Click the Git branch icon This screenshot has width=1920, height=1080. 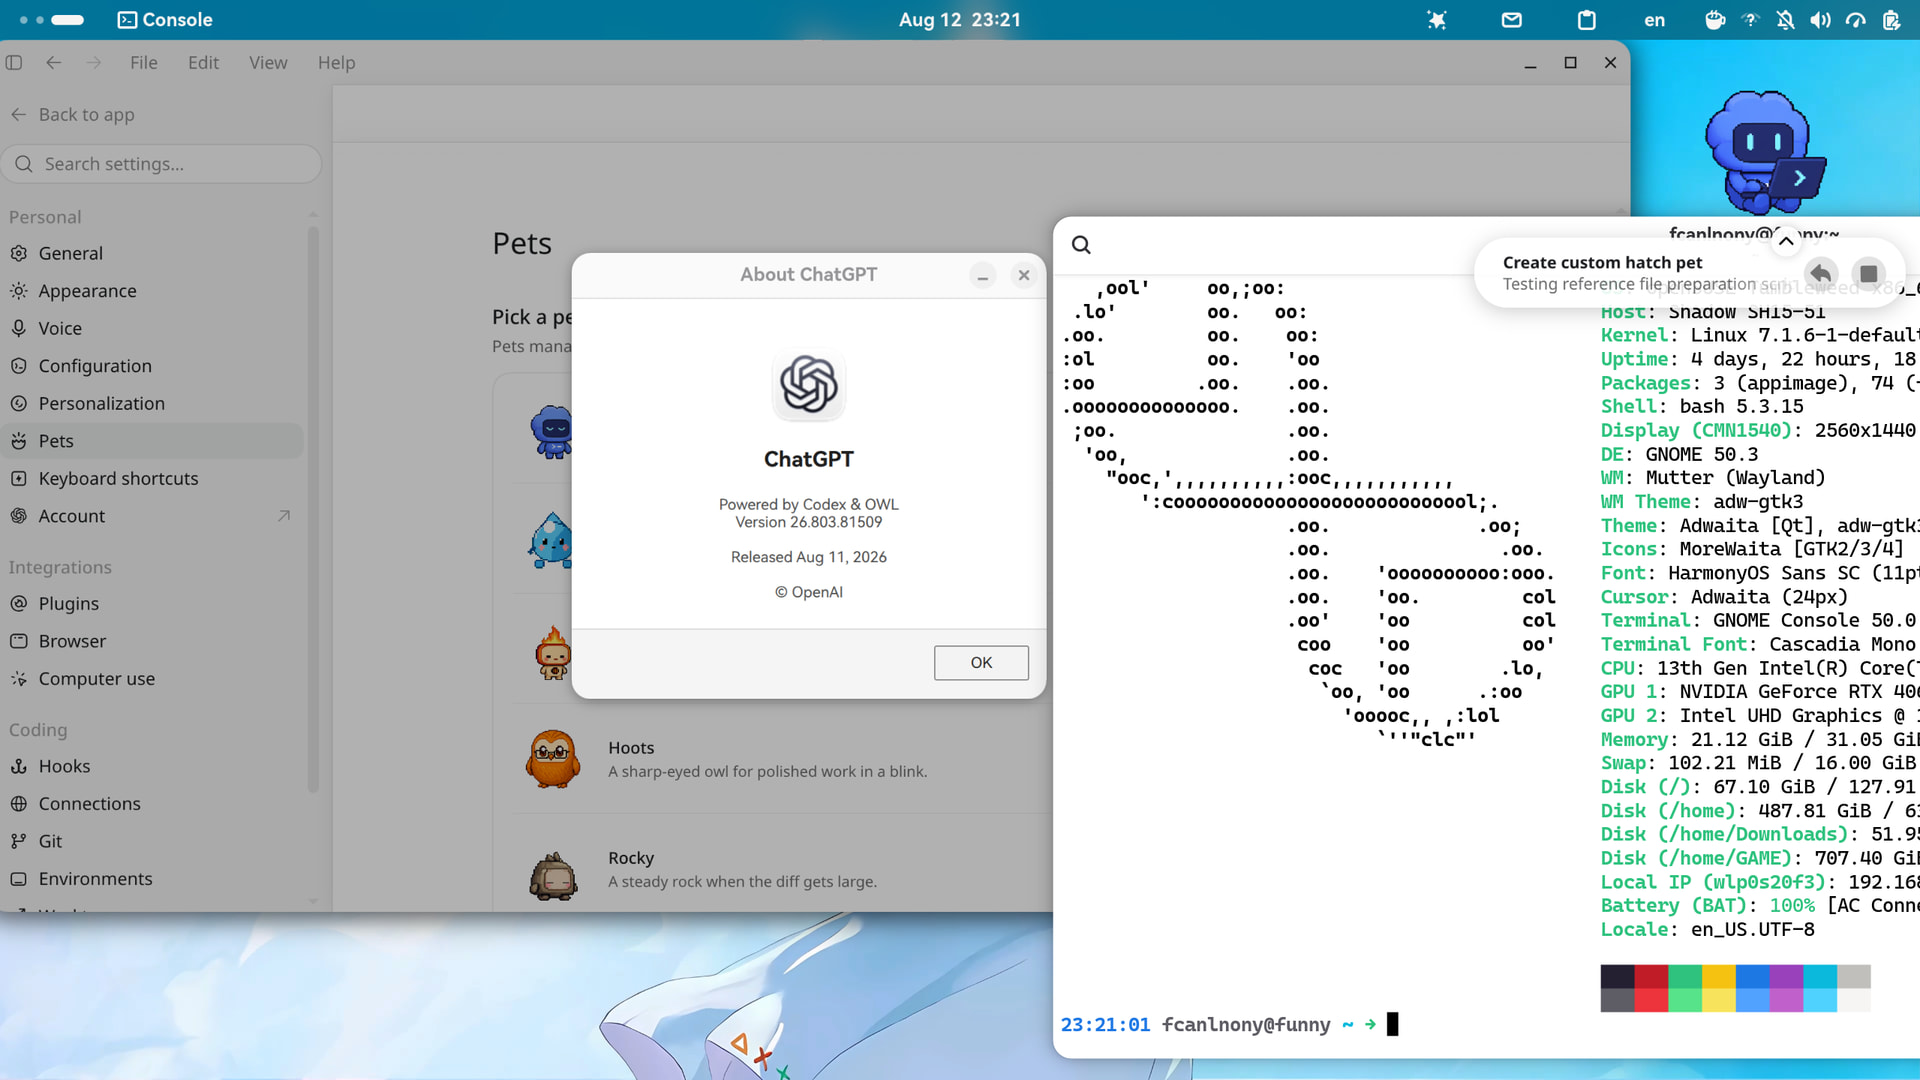pyautogui.click(x=19, y=841)
